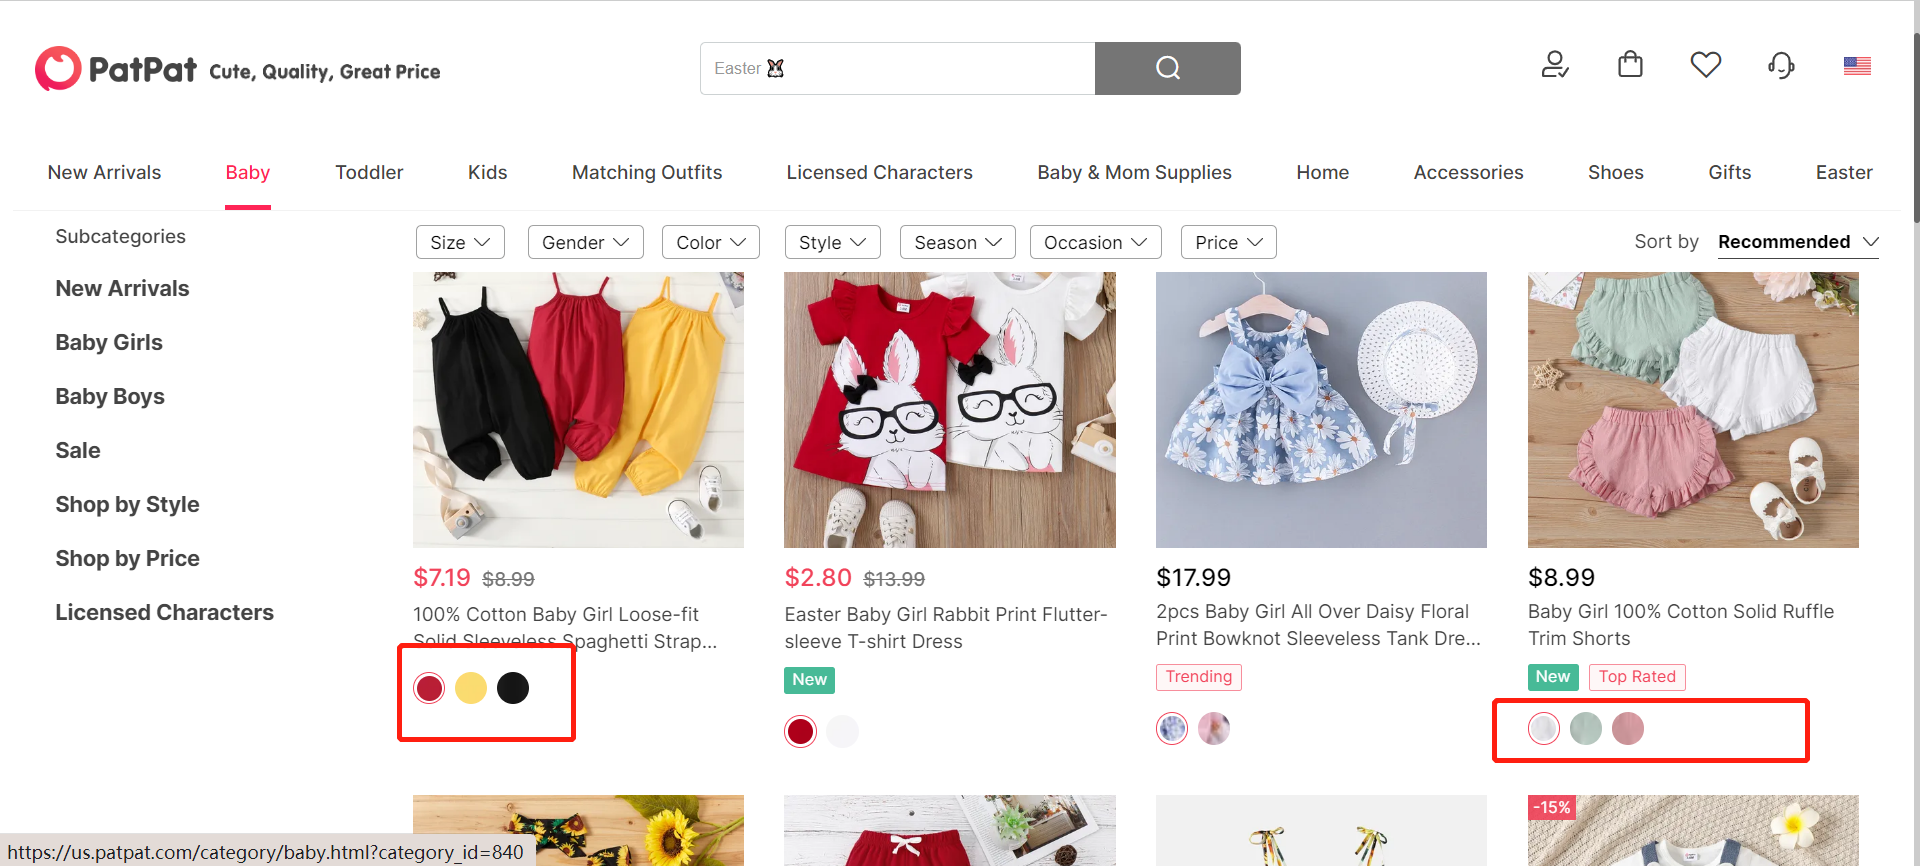Open Matching Outfits menu

647,172
